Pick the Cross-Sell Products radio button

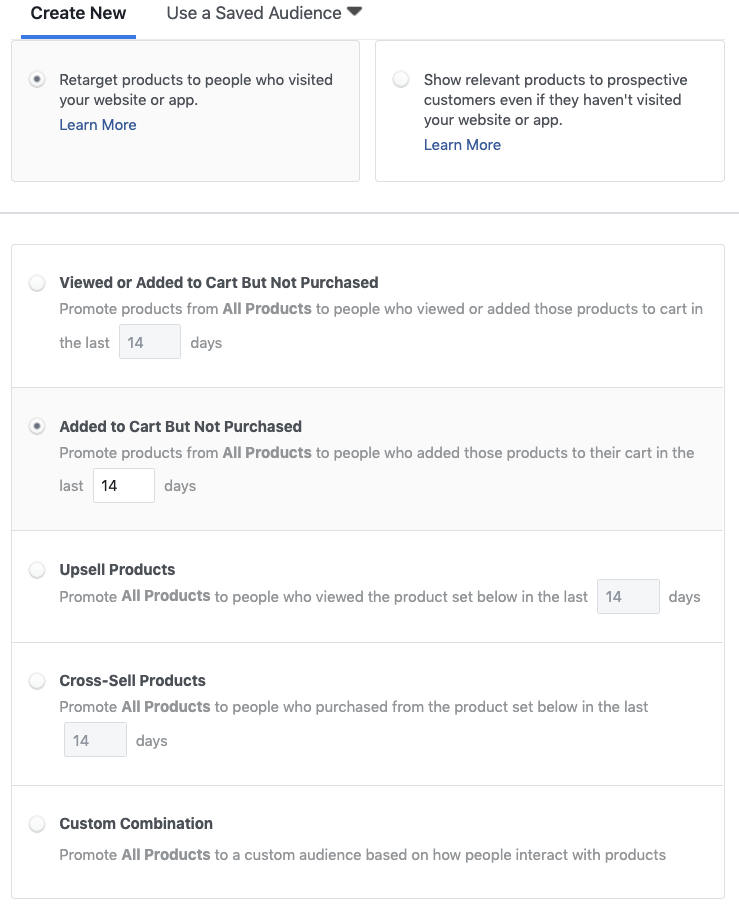click(37, 681)
